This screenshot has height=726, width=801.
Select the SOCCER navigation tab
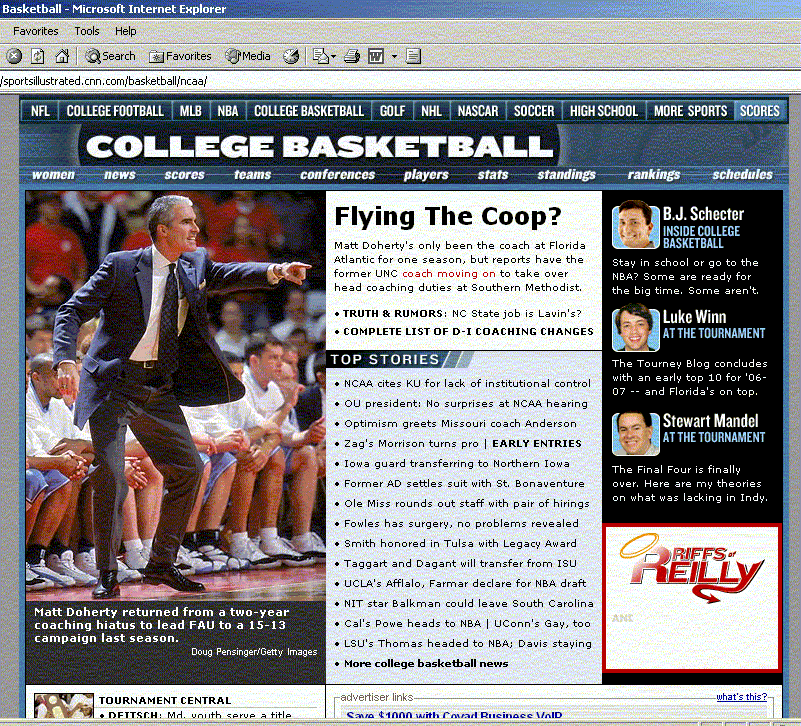[x=534, y=111]
